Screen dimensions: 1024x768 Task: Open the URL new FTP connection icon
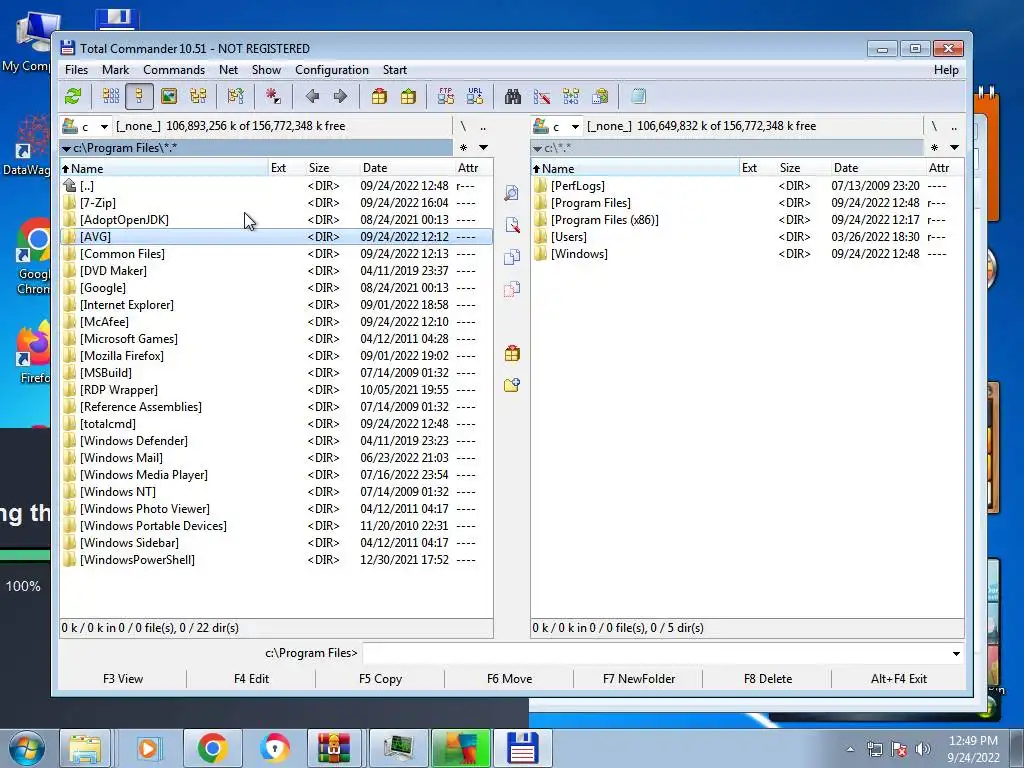coord(475,97)
